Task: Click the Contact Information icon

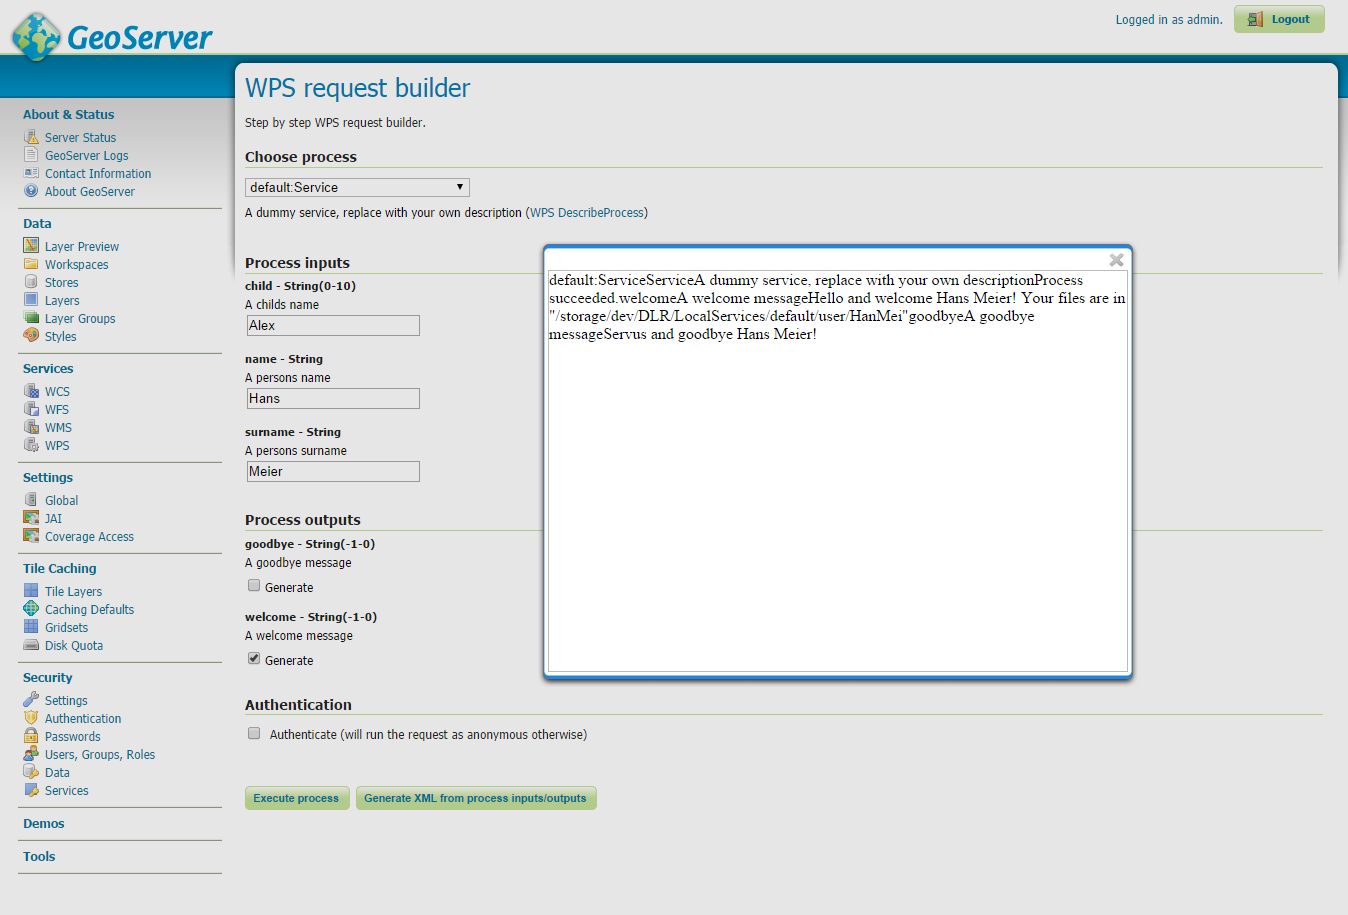Action: tap(31, 173)
